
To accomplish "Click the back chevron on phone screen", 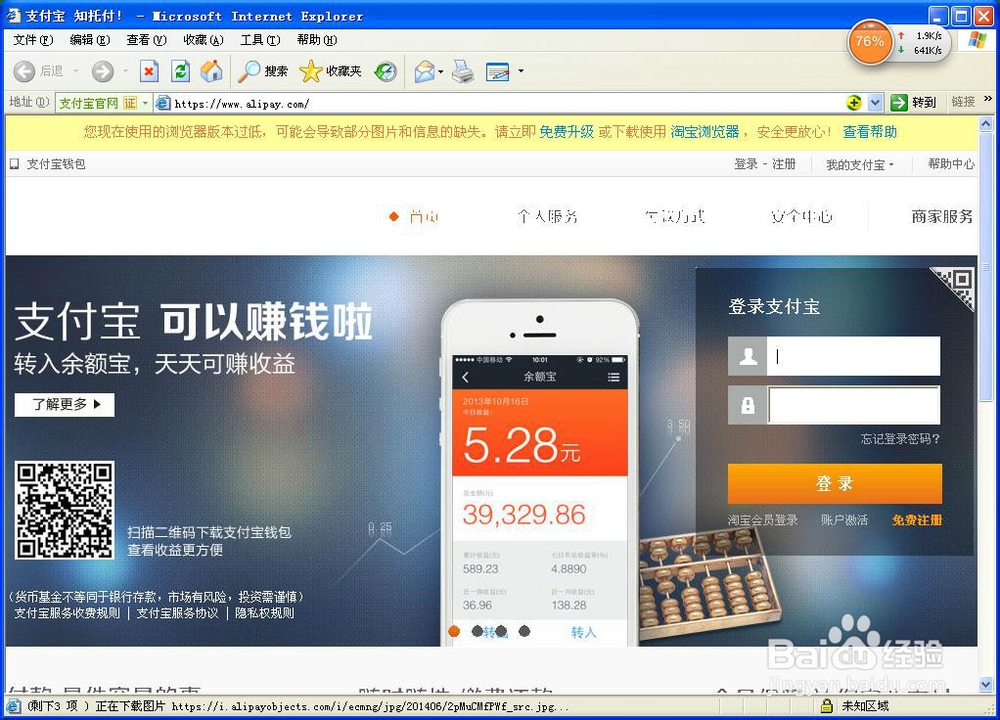I will tap(465, 377).
